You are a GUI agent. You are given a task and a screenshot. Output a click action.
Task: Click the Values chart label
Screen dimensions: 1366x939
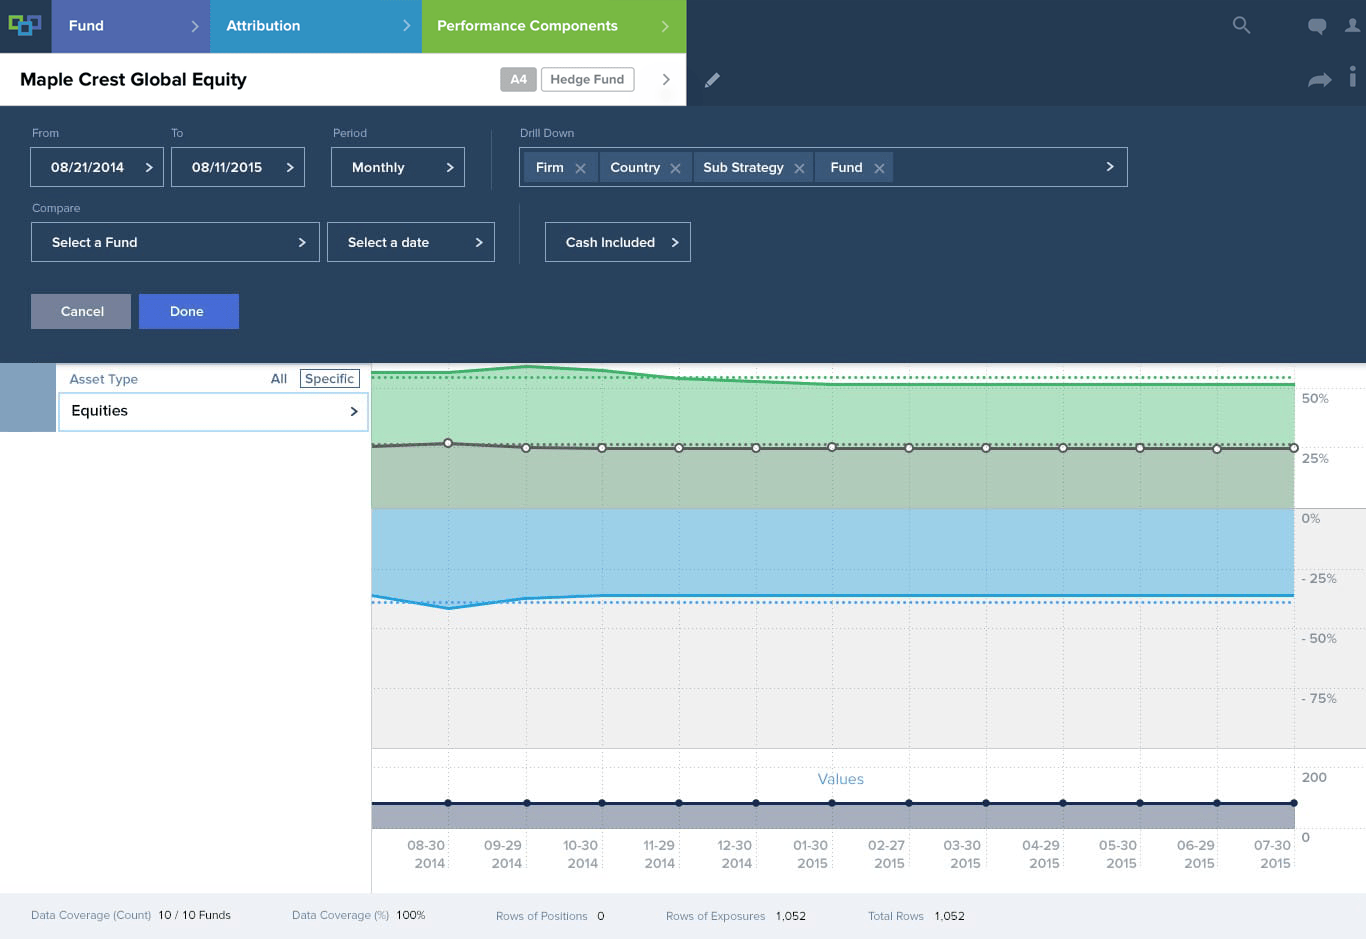click(x=840, y=779)
